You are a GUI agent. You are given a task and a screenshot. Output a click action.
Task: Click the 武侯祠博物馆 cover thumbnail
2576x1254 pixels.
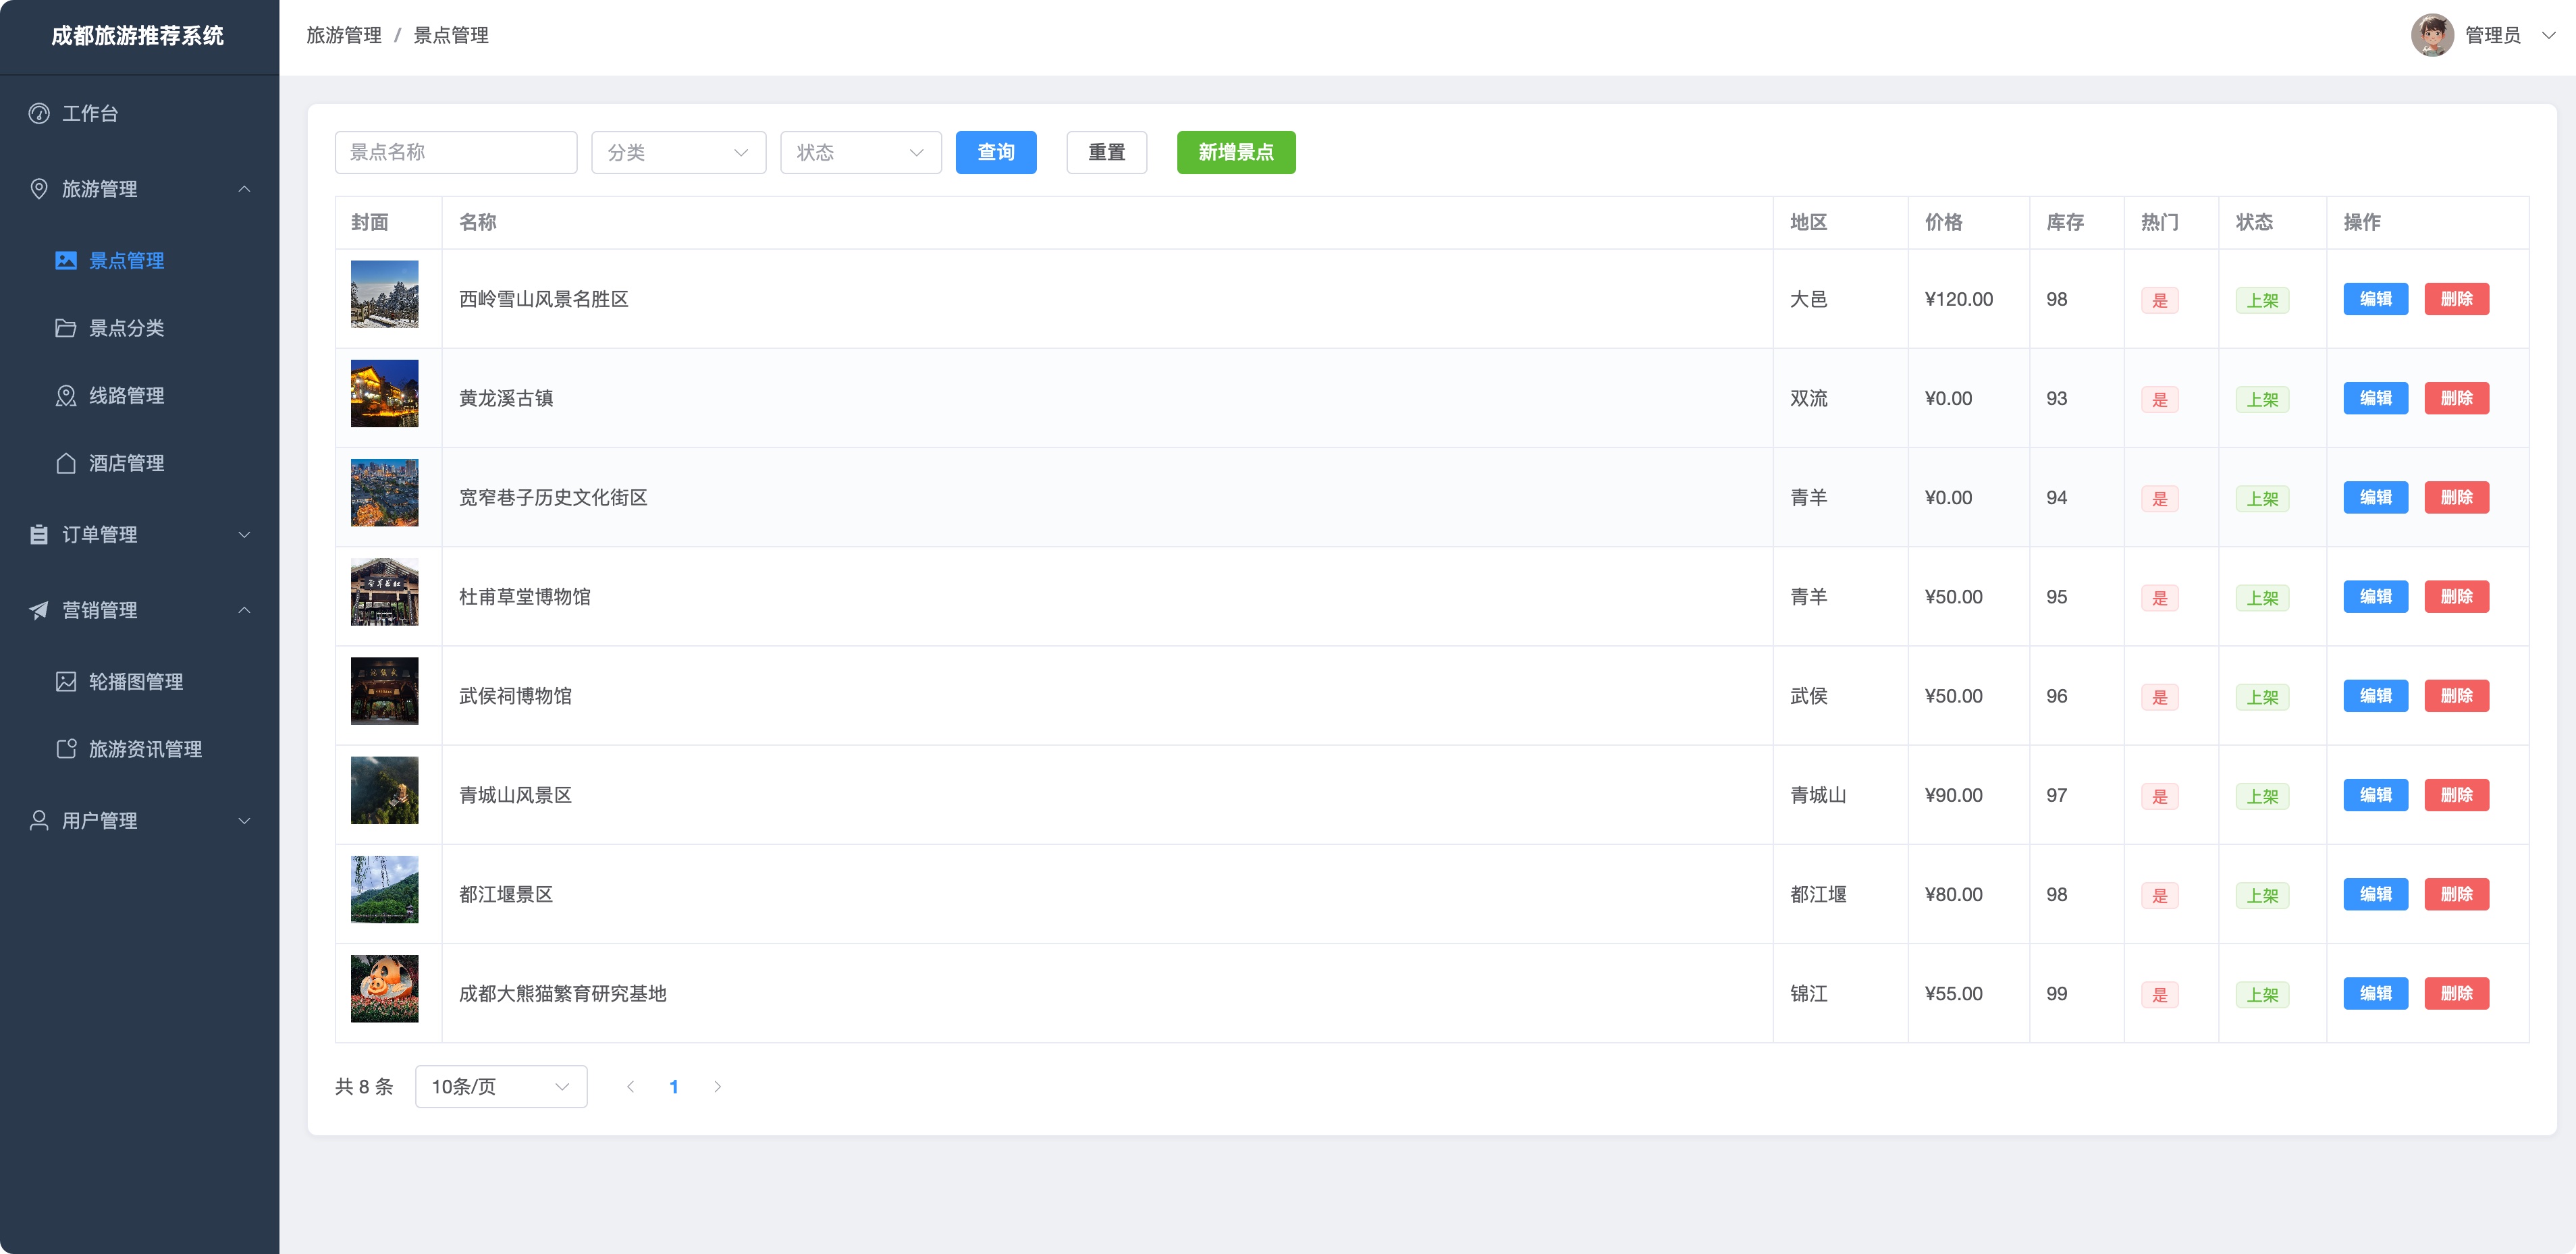pyautogui.click(x=384, y=690)
